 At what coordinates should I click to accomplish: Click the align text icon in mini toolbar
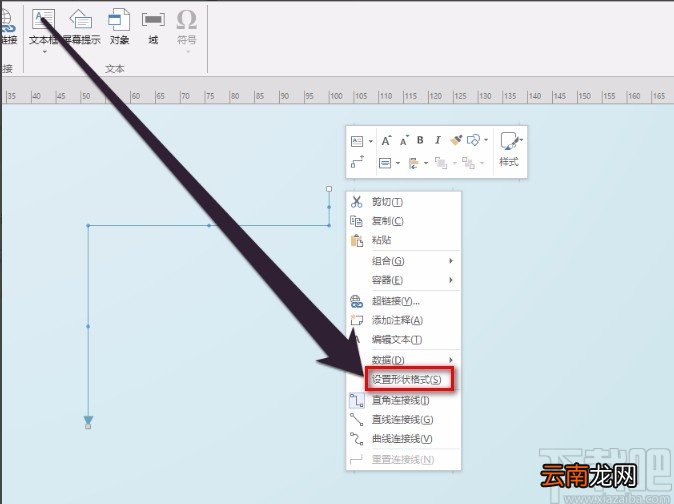pos(385,163)
